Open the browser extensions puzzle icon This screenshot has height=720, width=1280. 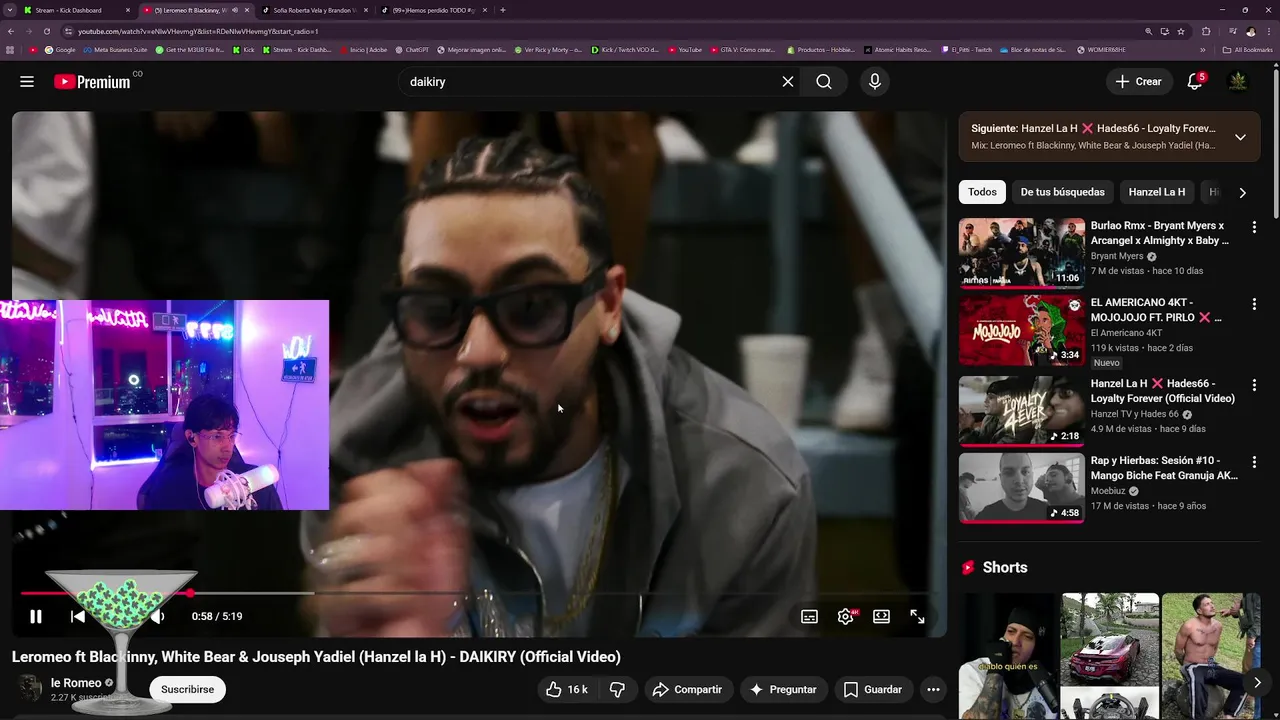click(1206, 31)
